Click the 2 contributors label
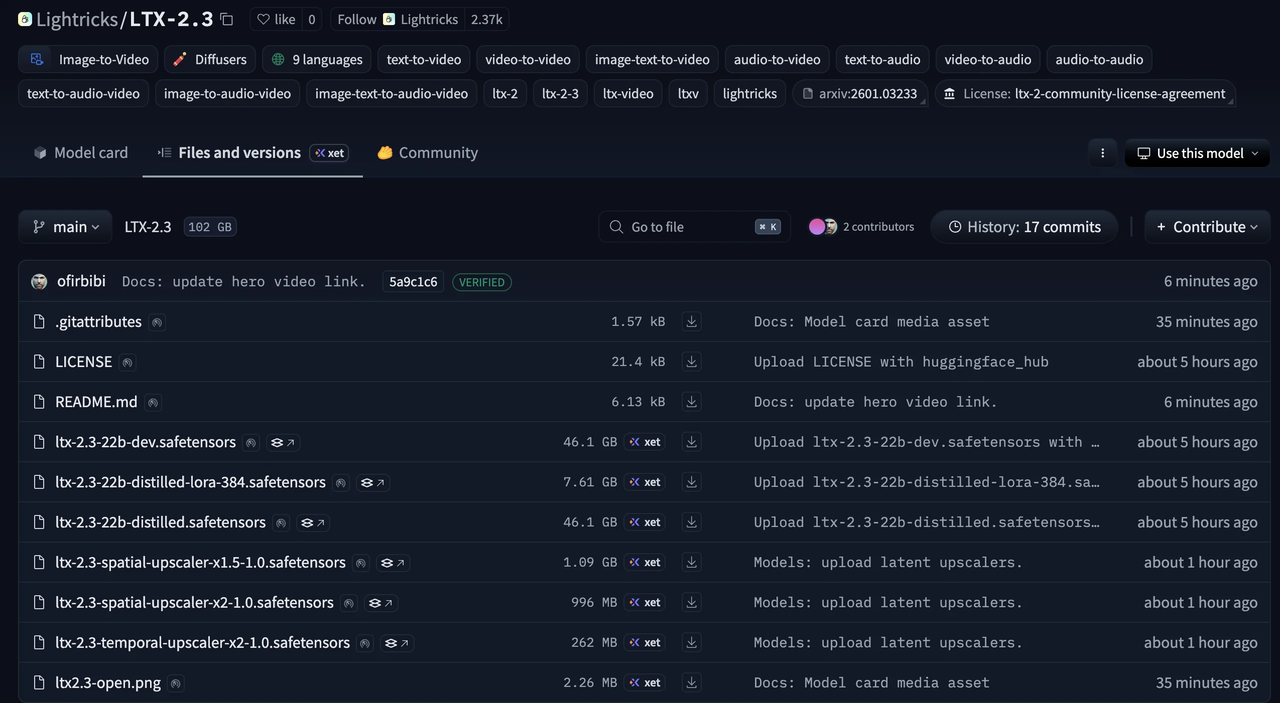 pyautogui.click(x=878, y=227)
